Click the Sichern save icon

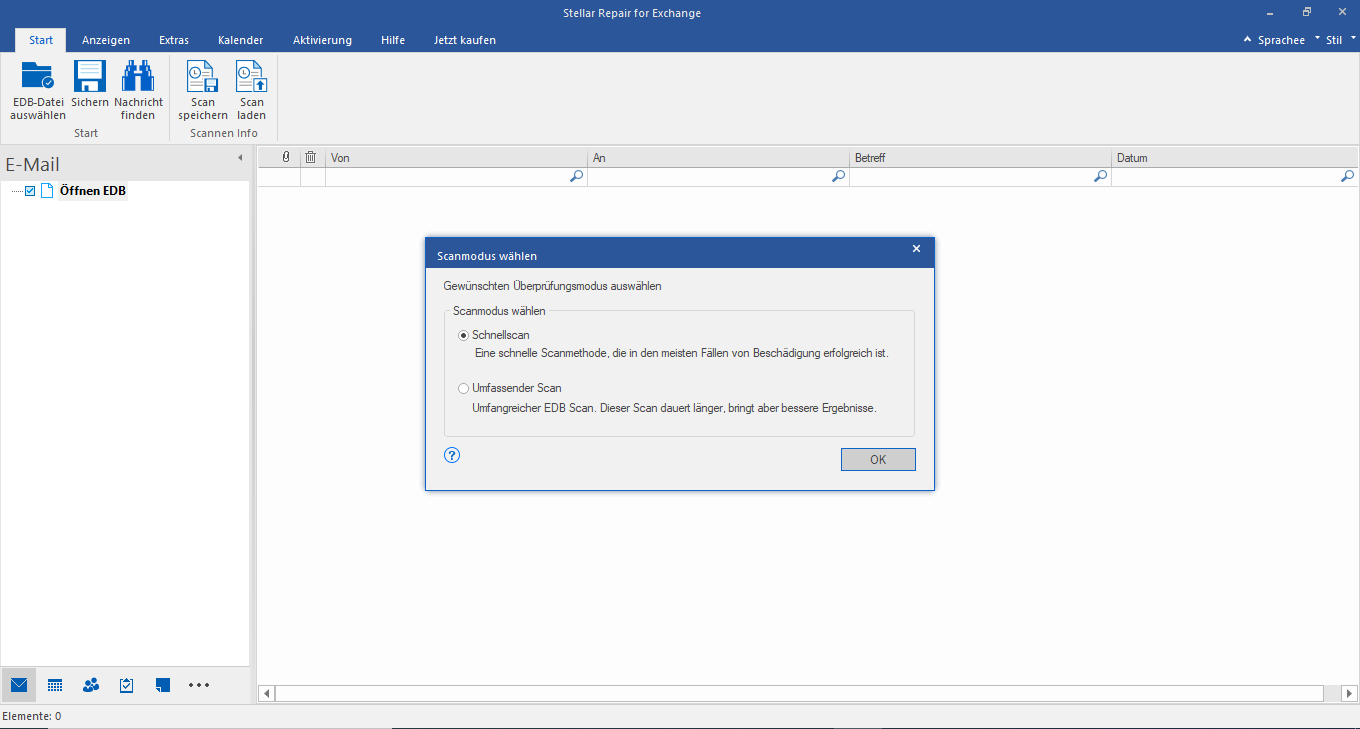pos(90,78)
